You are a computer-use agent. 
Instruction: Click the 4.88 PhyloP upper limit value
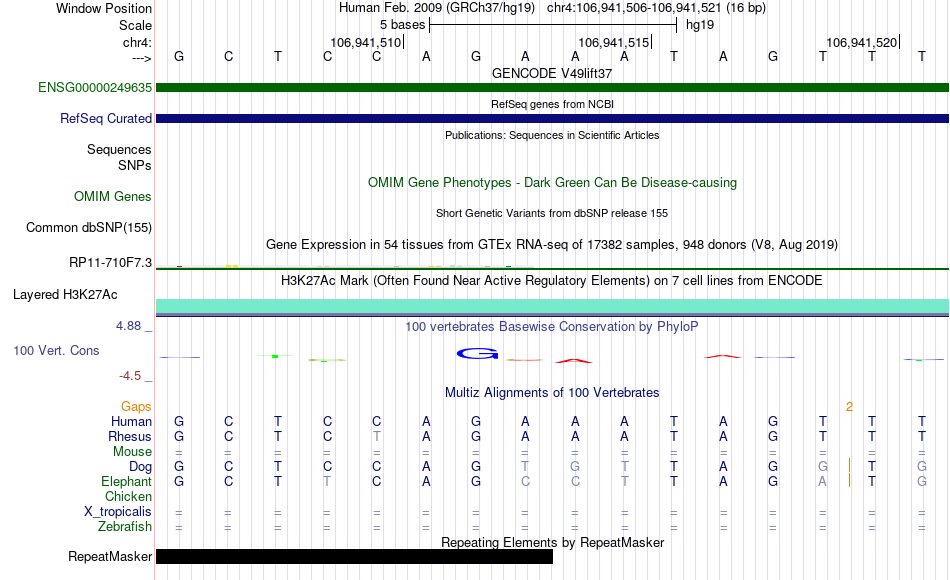point(128,326)
